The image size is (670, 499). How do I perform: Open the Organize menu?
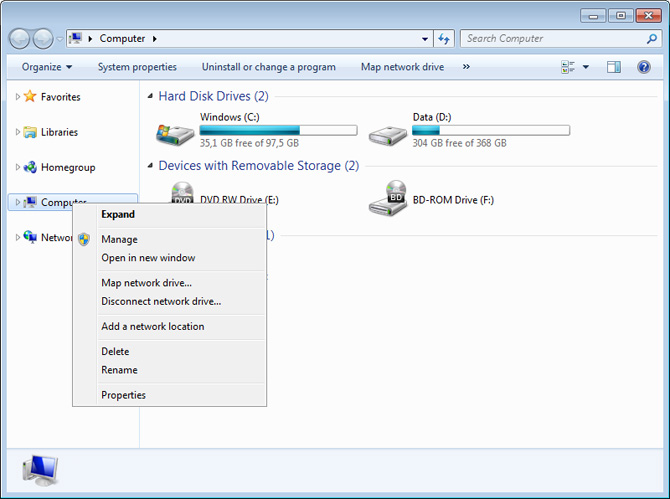click(47, 67)
